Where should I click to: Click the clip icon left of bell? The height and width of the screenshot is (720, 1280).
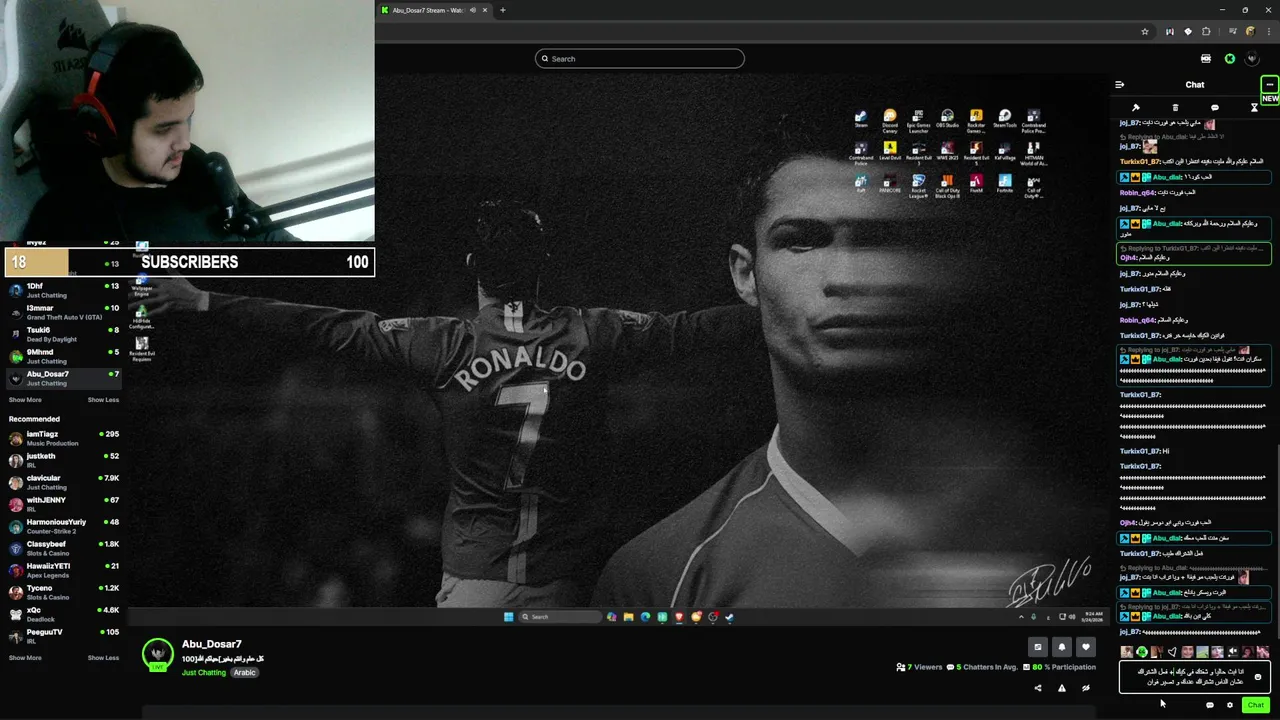tap(1038, 647)
